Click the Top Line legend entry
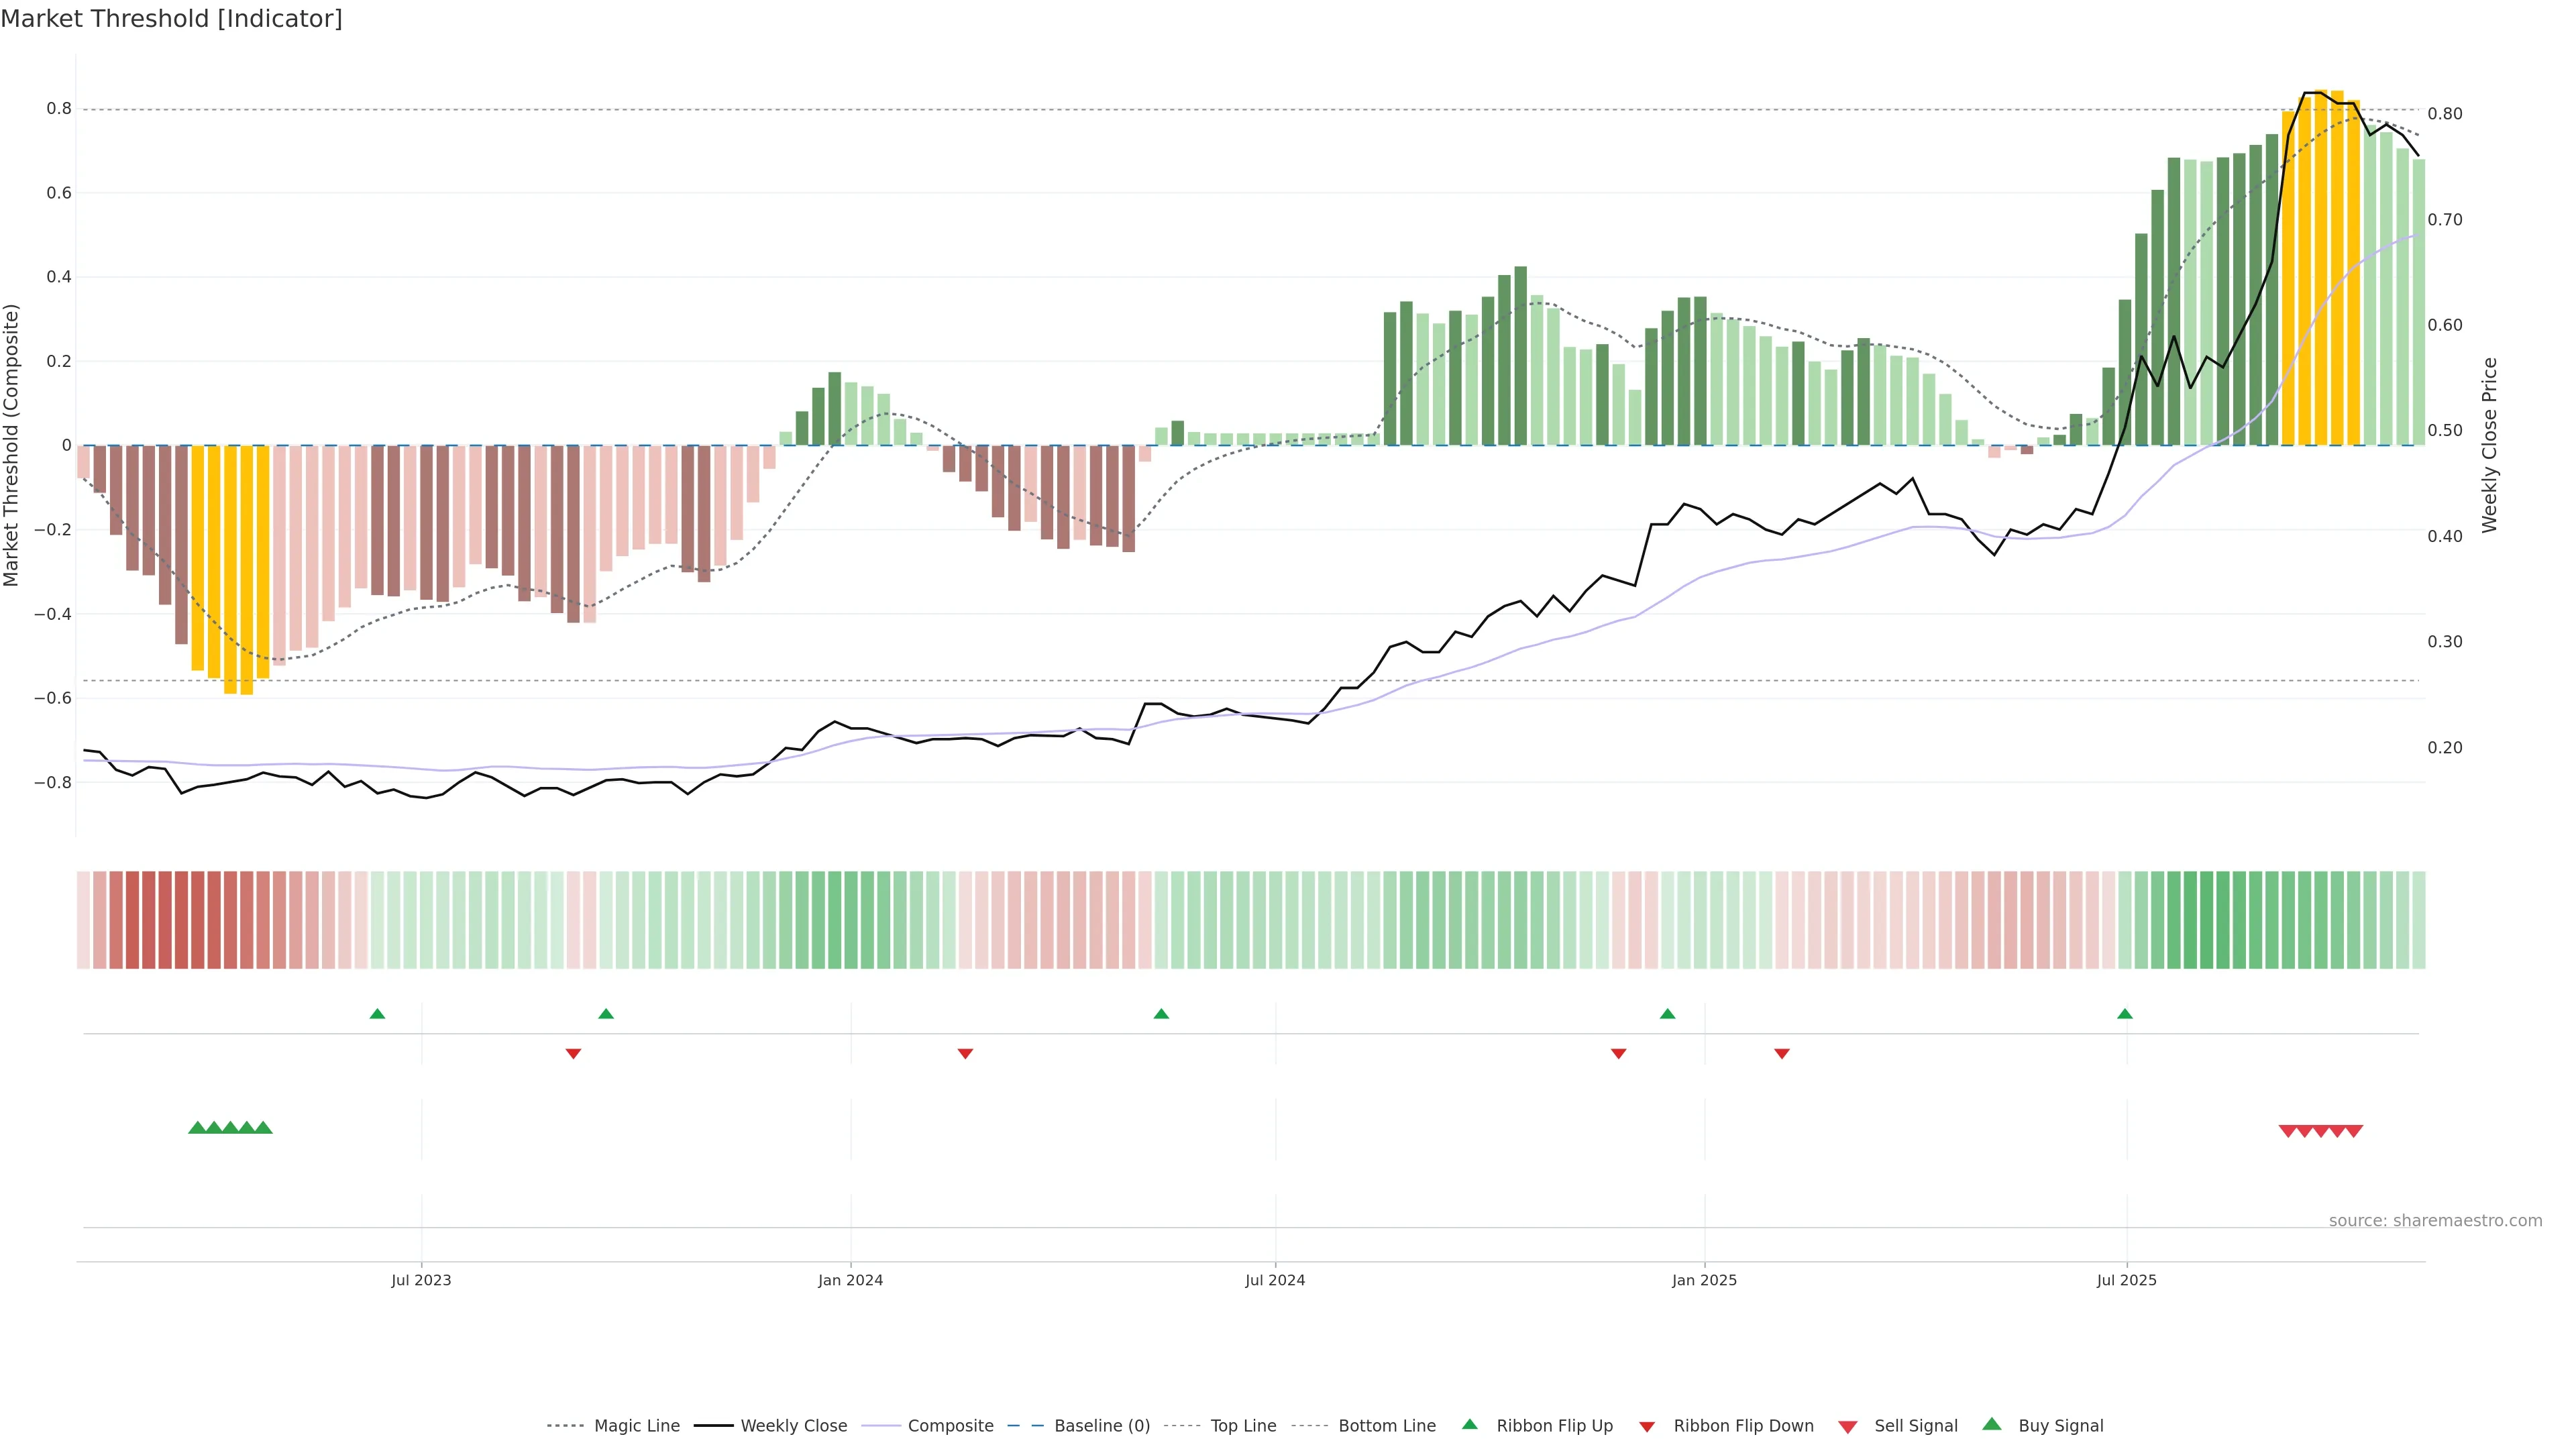 pyautogui.click(x=1243, y=1426)
